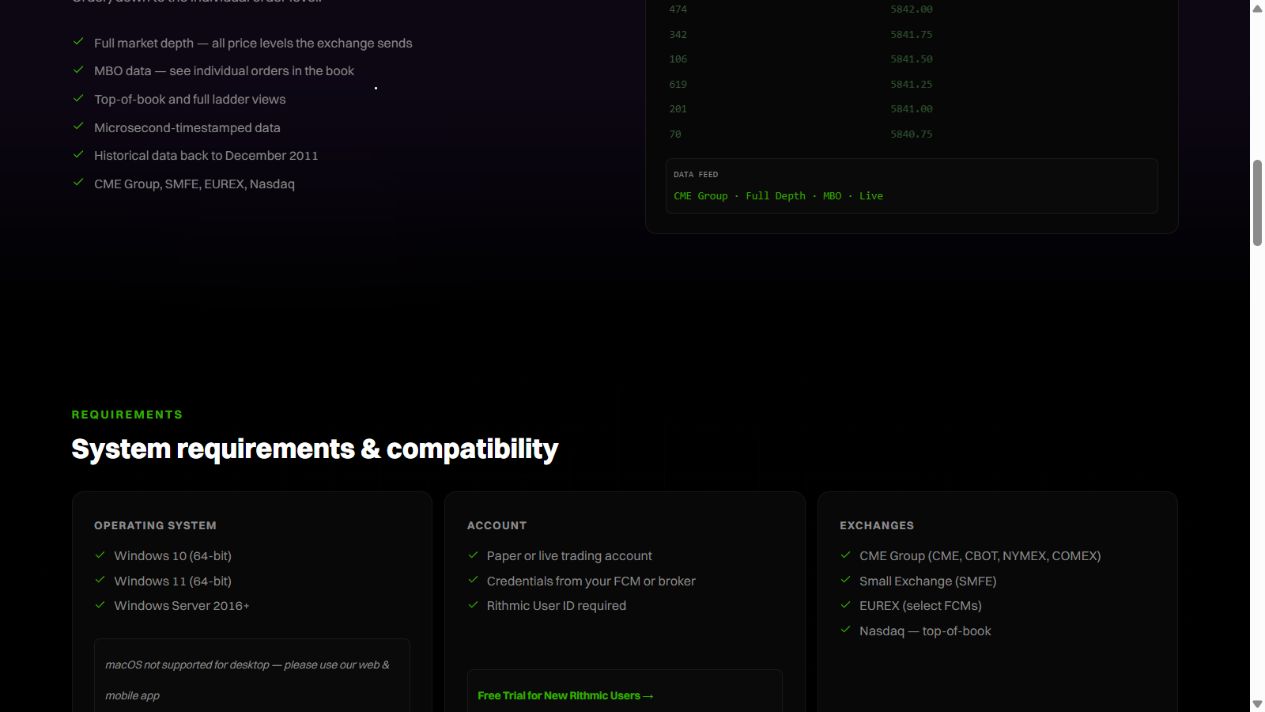Click the vertical scrollbar thumb
The height and width of the screenshot is (712, 1265).
coord(1257,202)
